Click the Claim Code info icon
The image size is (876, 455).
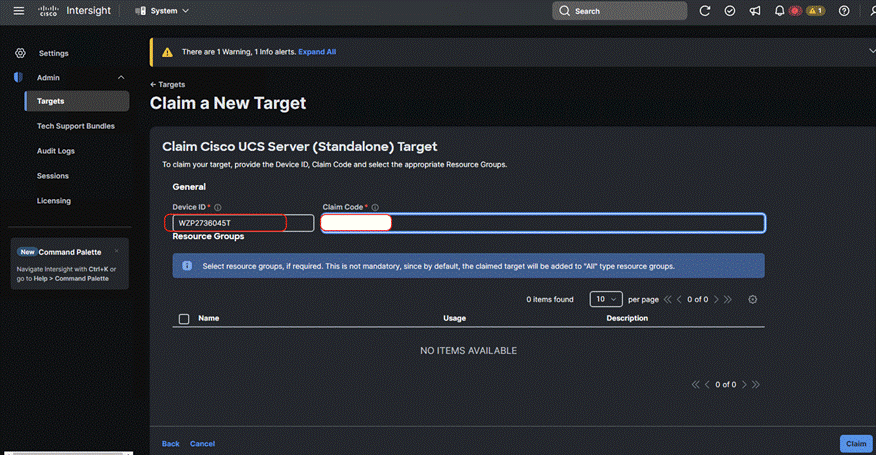coord(375,207)
